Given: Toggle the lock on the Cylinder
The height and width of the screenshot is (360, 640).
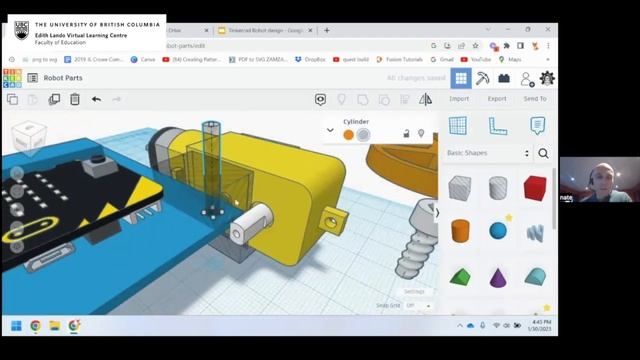Looking at the screenshot, I should [x=407, y=133].
